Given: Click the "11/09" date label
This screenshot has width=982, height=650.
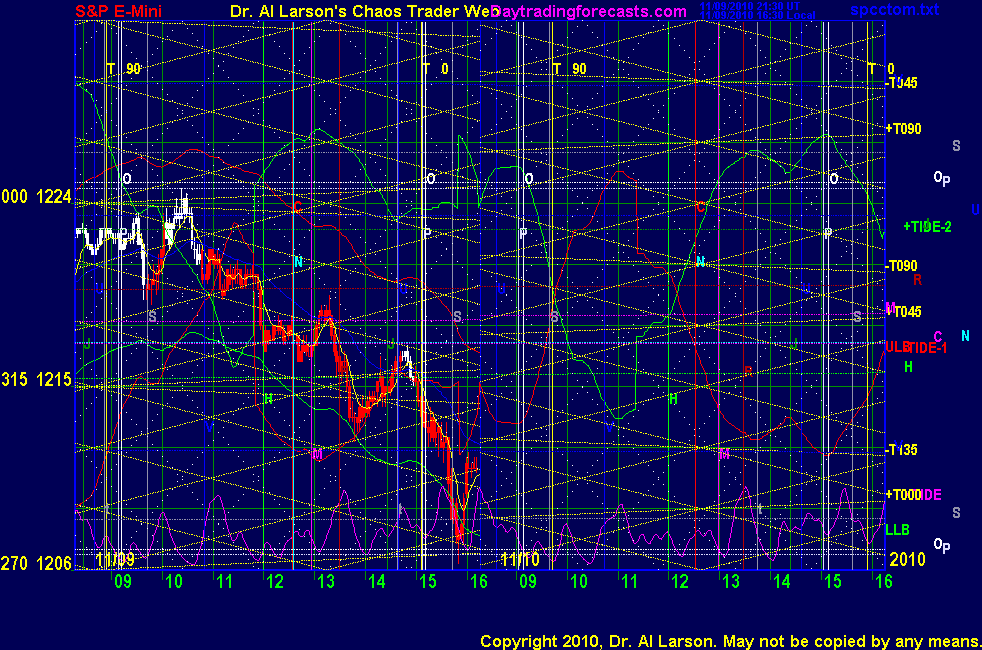Looking at the screenshot, I should (x=115, y=559).
